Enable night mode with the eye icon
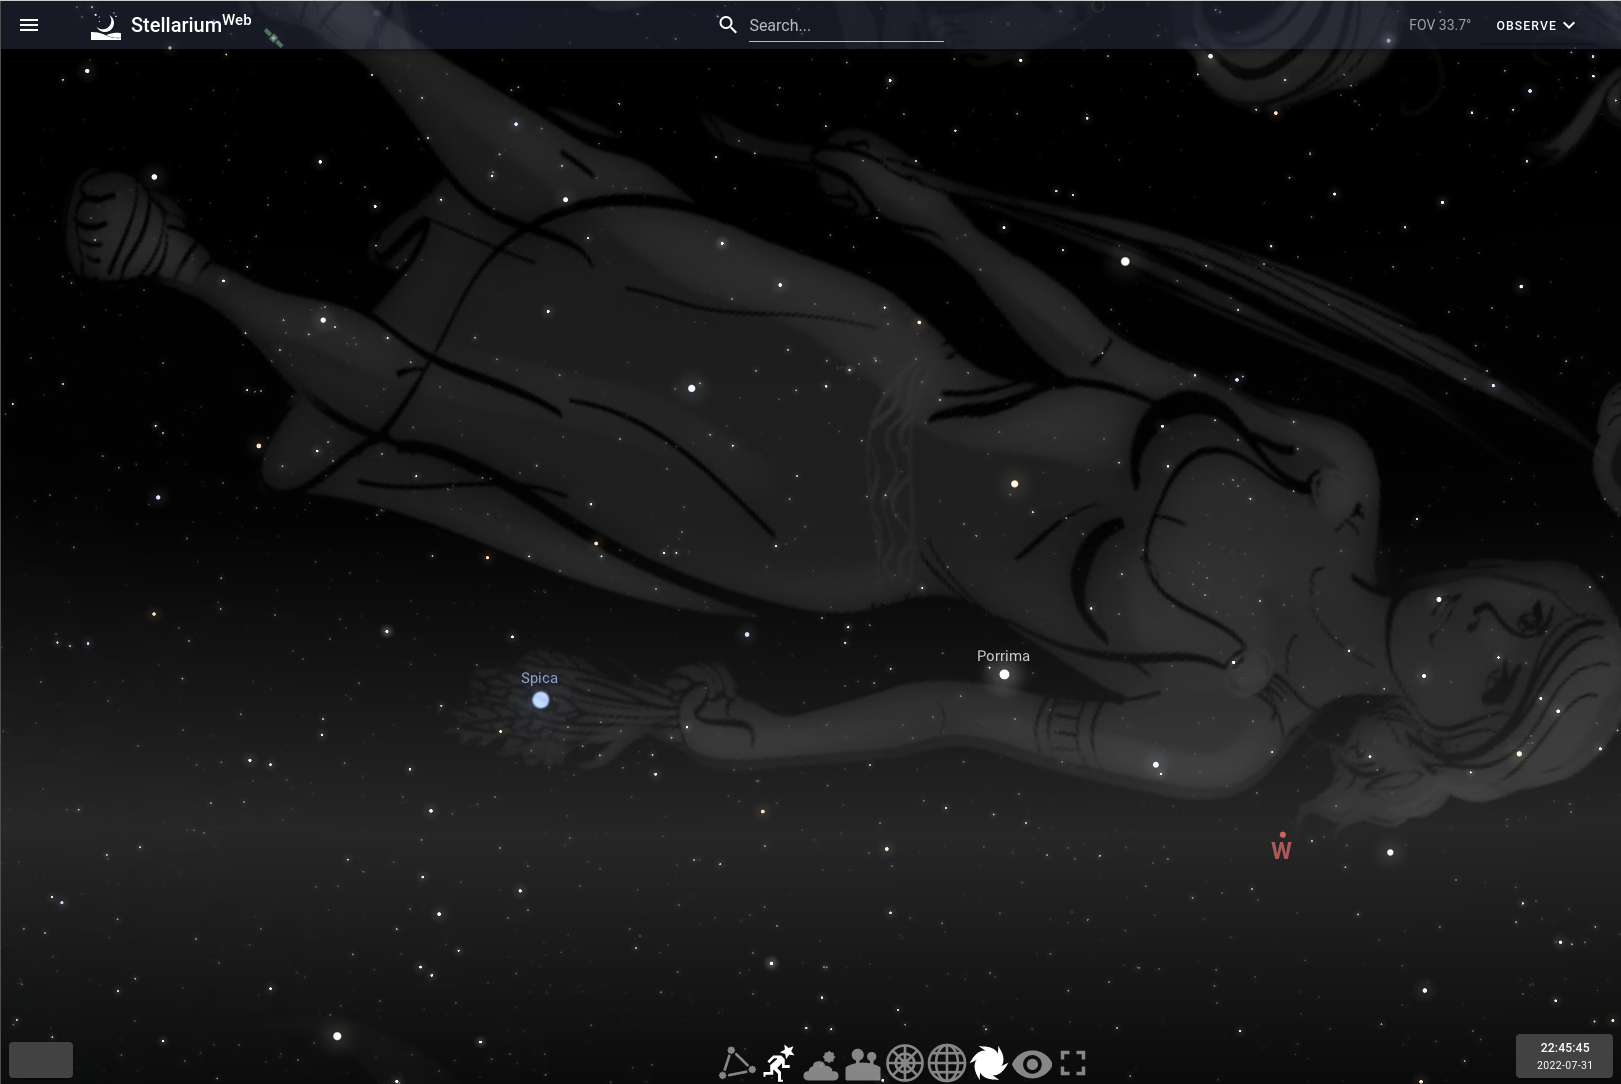The width and height of the screenshot is (1621, 1084). tap(1031, 1063)
